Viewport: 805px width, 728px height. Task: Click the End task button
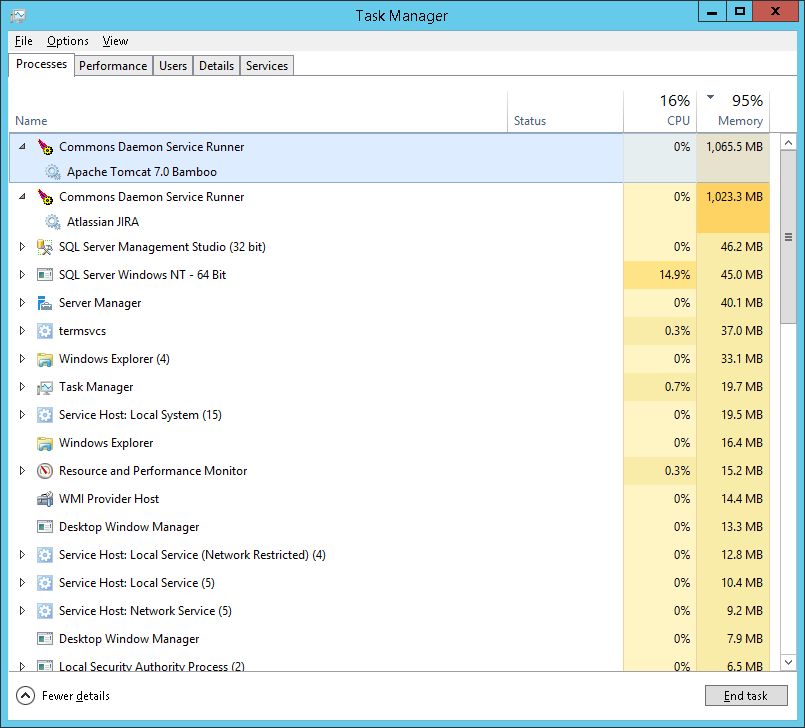746,695
